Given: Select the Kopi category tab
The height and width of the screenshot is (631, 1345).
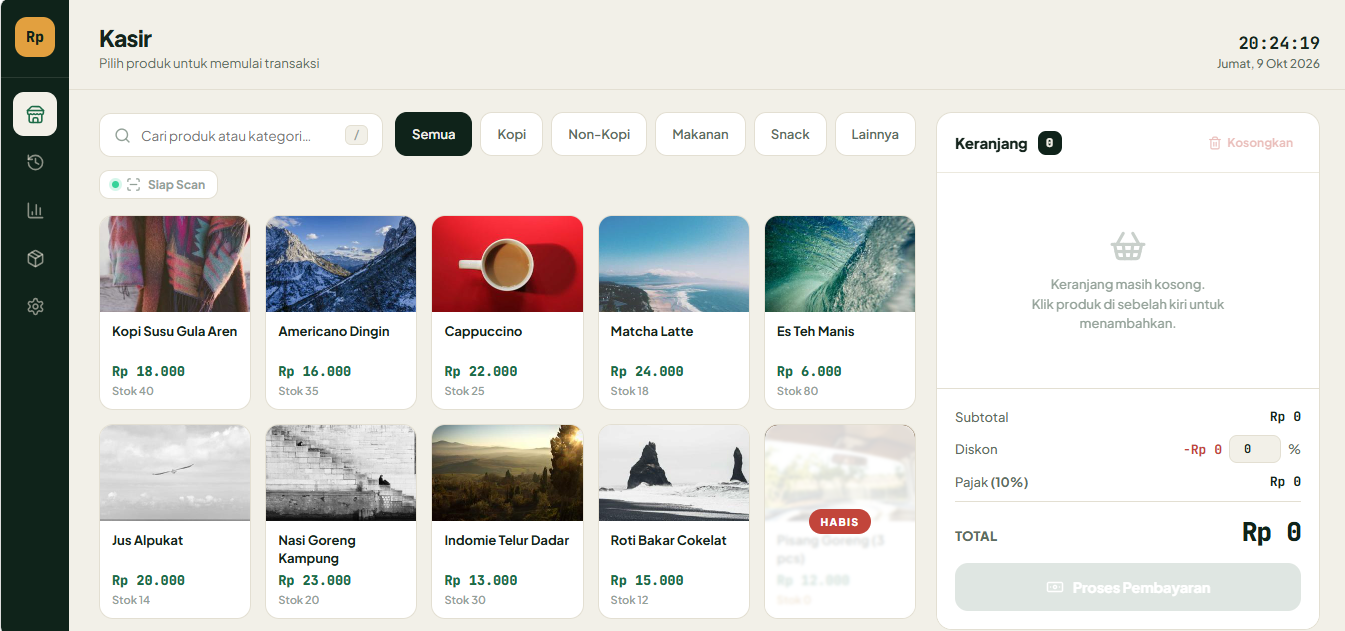Looking at the screenshot, I should tap(511, 134).
